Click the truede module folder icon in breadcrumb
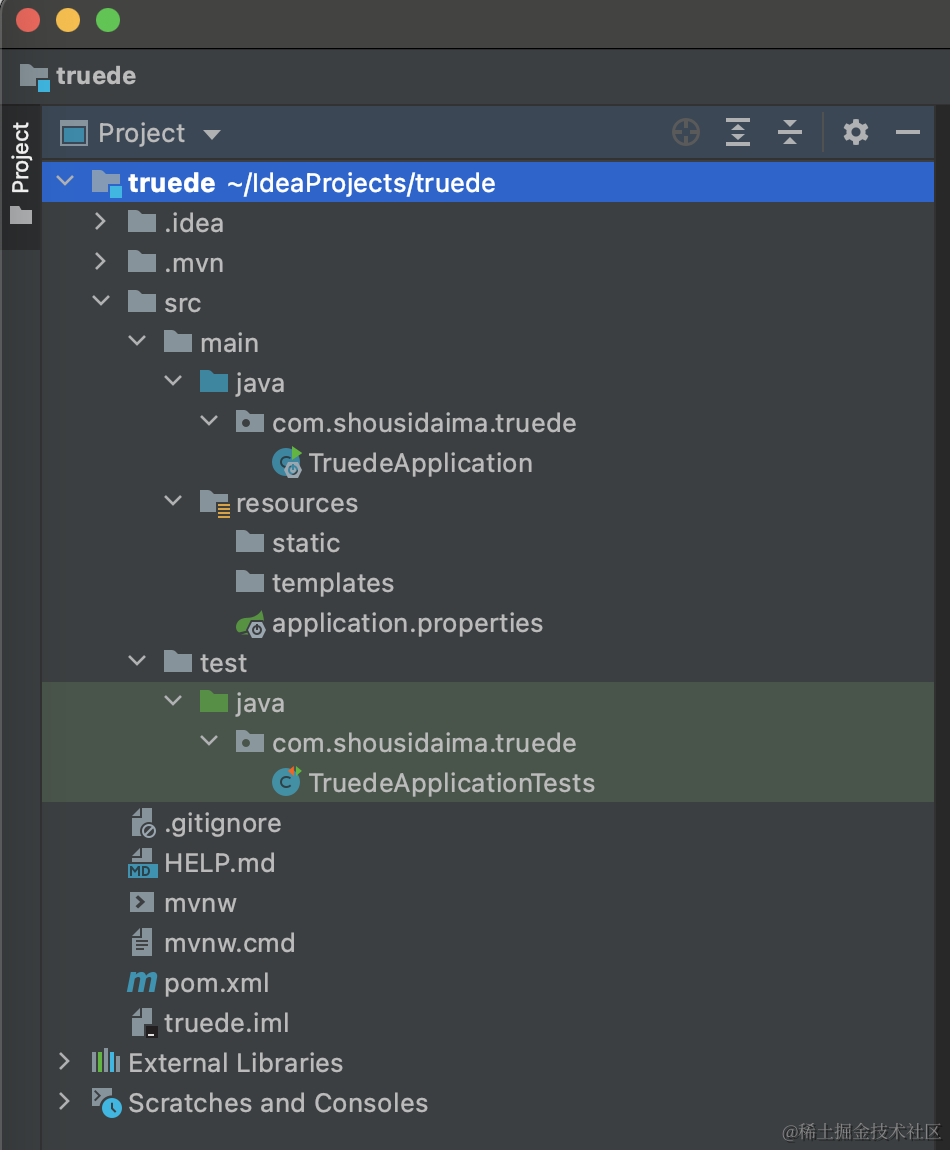This screenshot has width=950, height=1150. tap(34, 76)
